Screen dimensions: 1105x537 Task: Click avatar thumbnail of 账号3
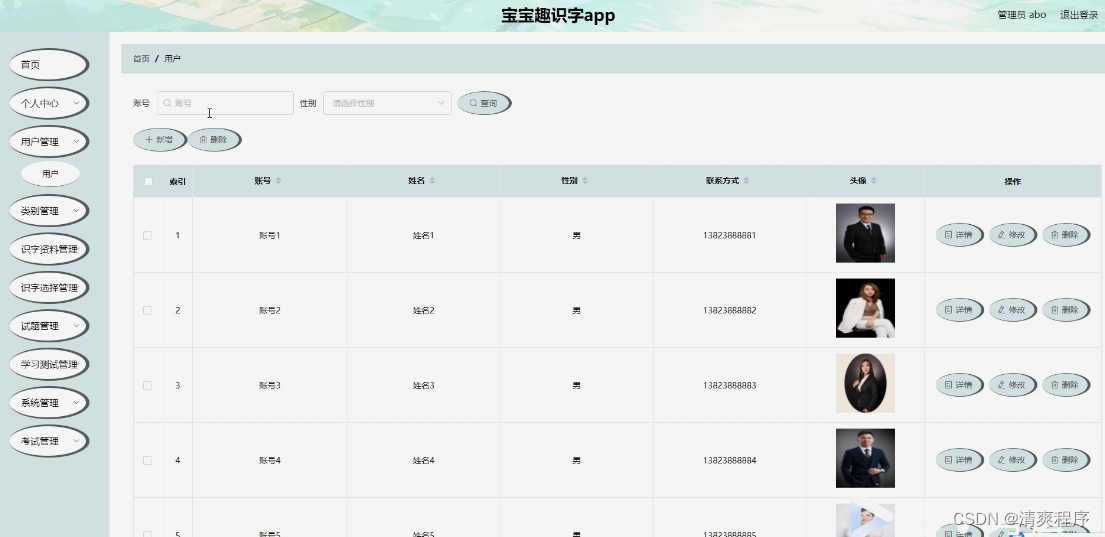(x=865, y=383)
